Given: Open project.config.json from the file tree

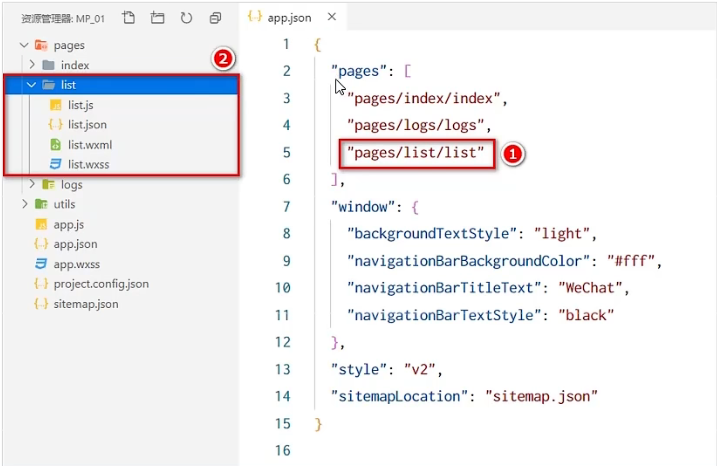Looking at the screenshot, I should (x=101, y=284).
